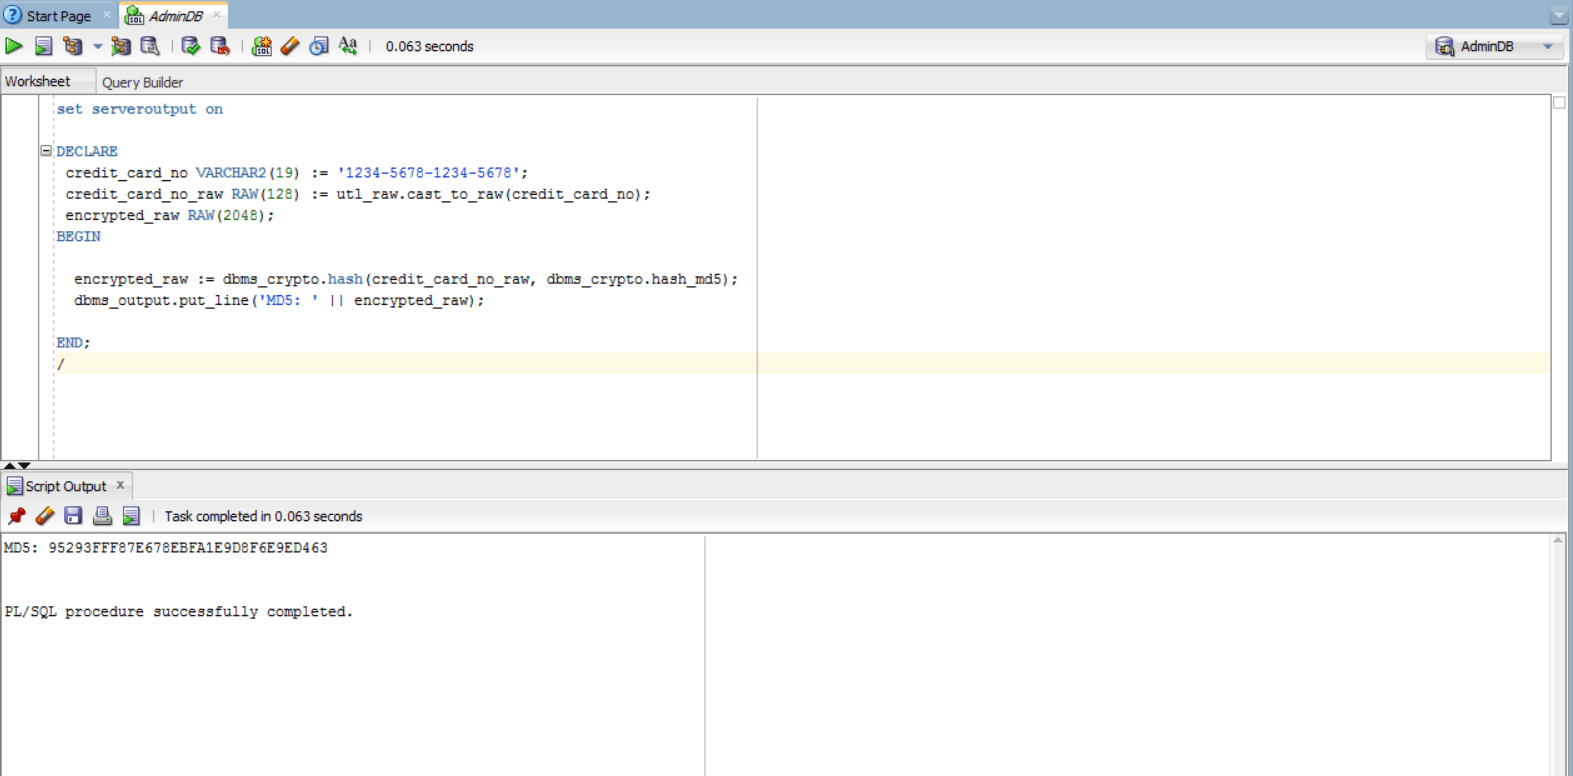Click Run Script icon in worksheet toolbar
Viewport: 1573px width, 776px height.
[43, 46]
